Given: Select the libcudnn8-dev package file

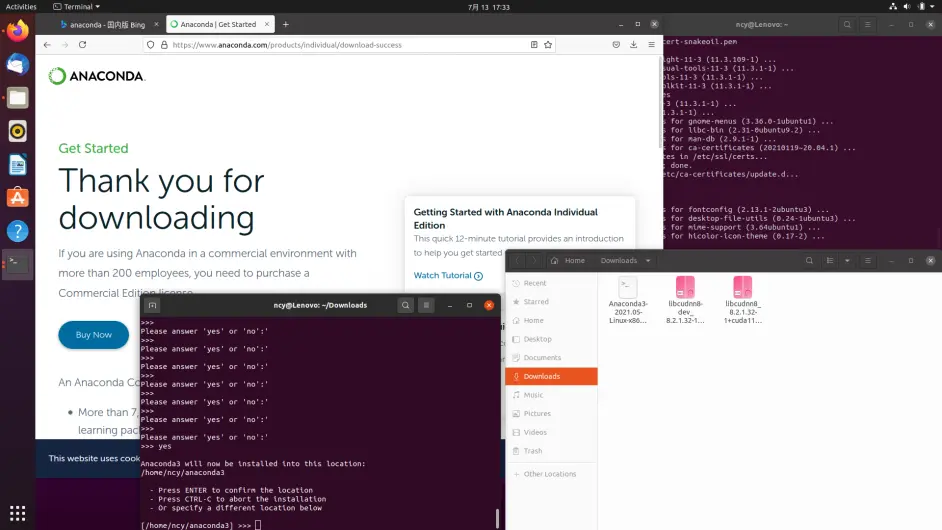Looking at the screenshot, I should click(685, 300).
